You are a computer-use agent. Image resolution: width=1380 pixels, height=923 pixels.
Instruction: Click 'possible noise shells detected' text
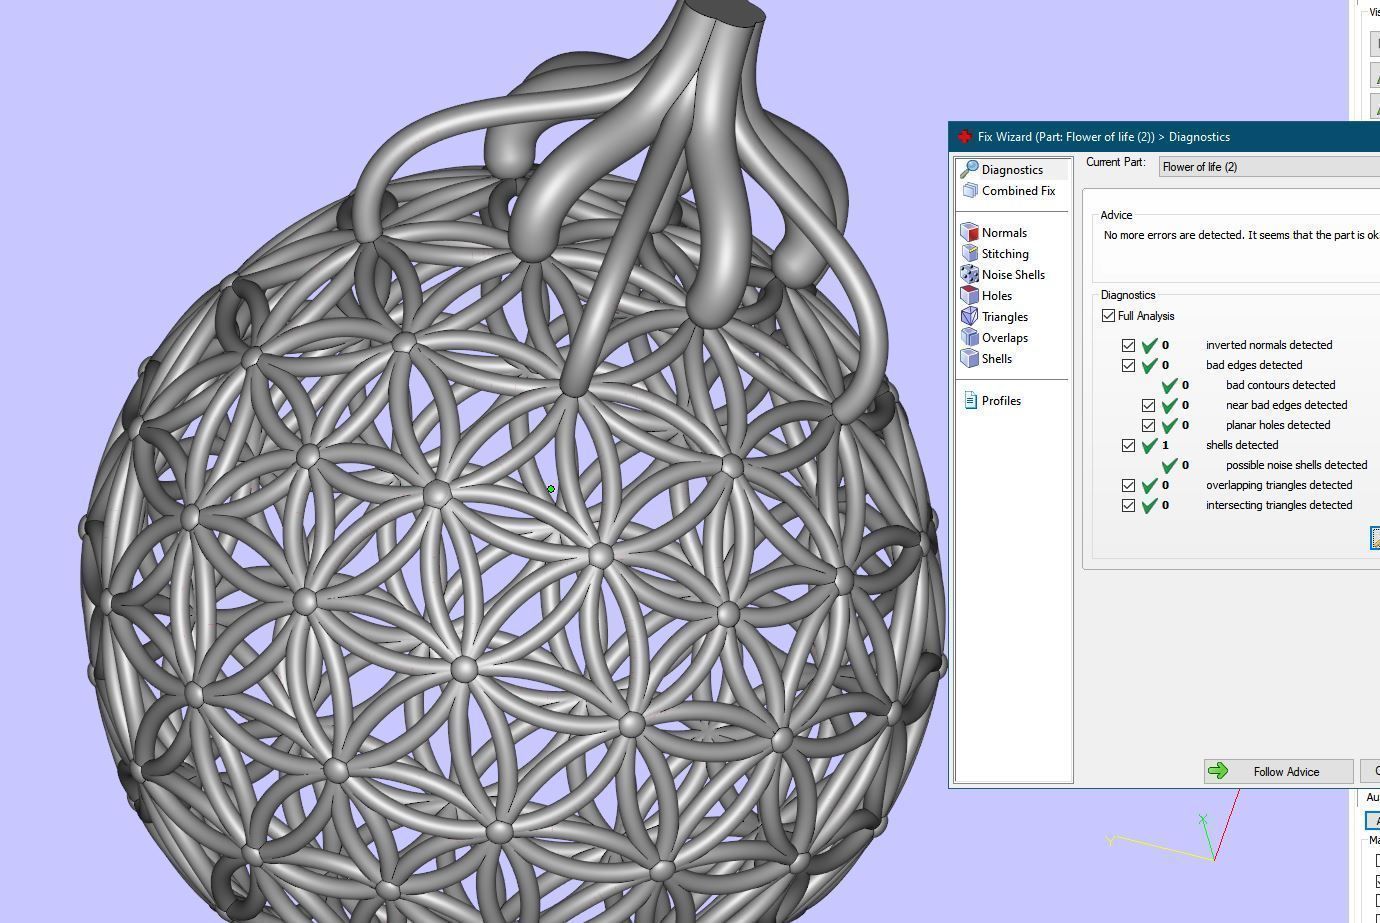(x=1296, y=465)
